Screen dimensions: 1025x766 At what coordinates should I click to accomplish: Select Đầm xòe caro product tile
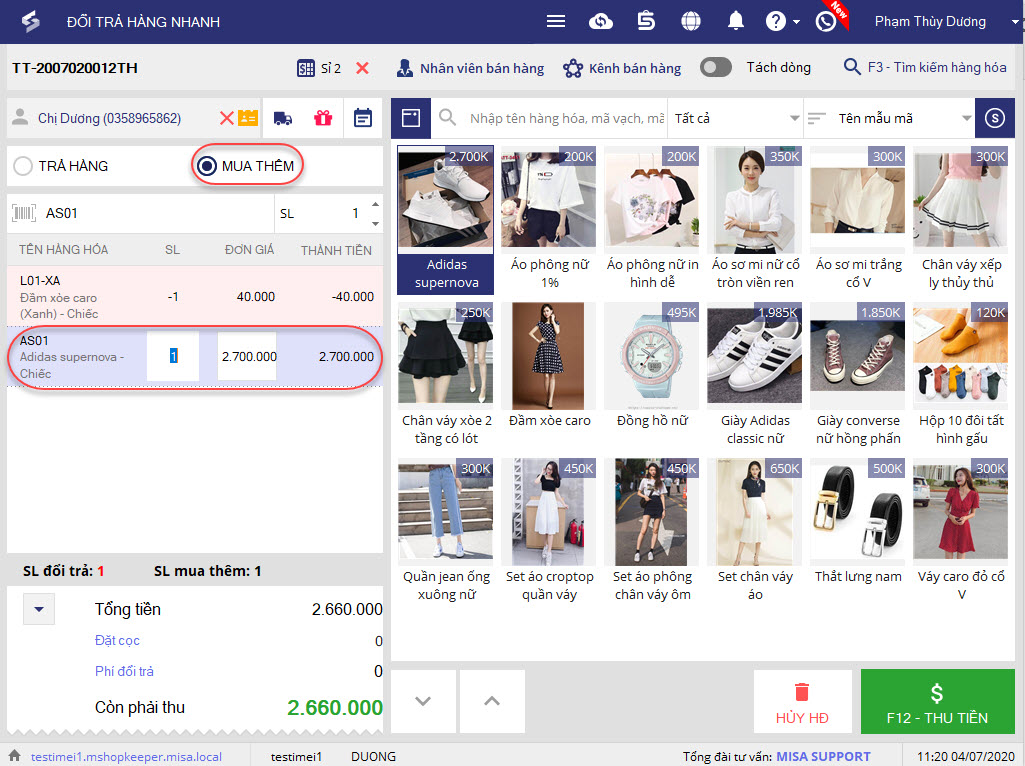549,376
